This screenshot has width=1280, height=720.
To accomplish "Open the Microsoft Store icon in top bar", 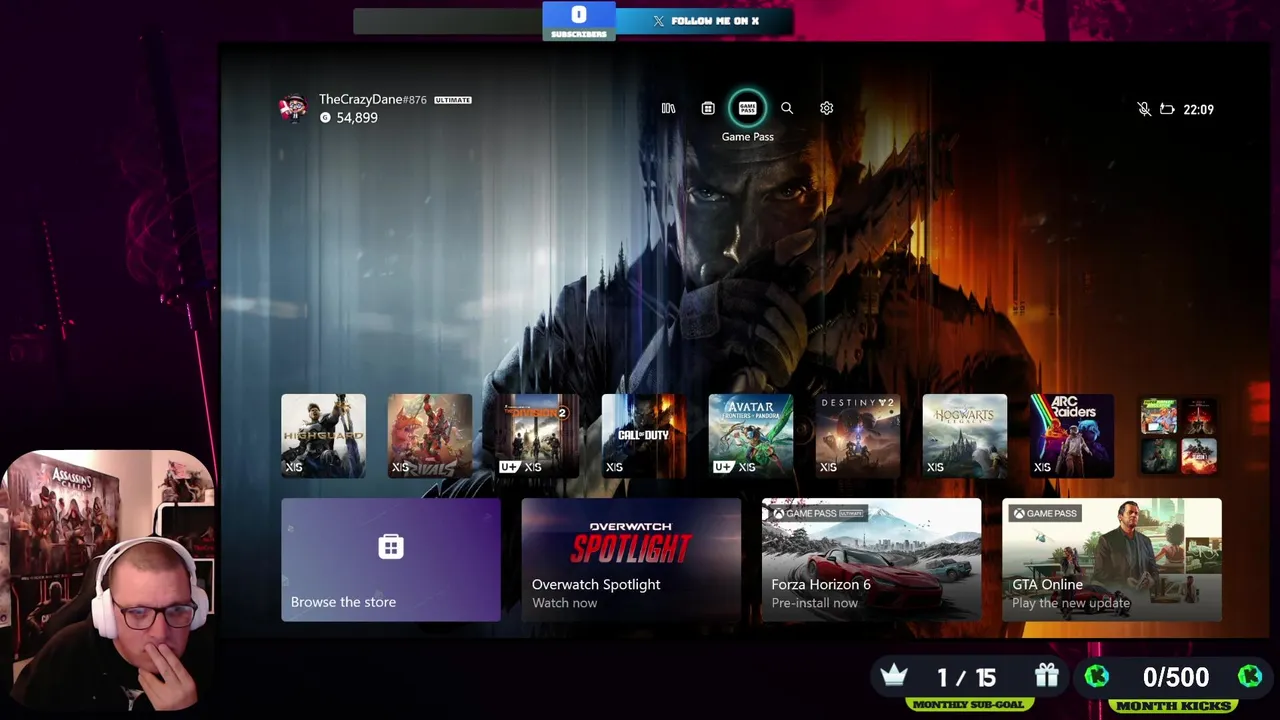I will (708, 108).
